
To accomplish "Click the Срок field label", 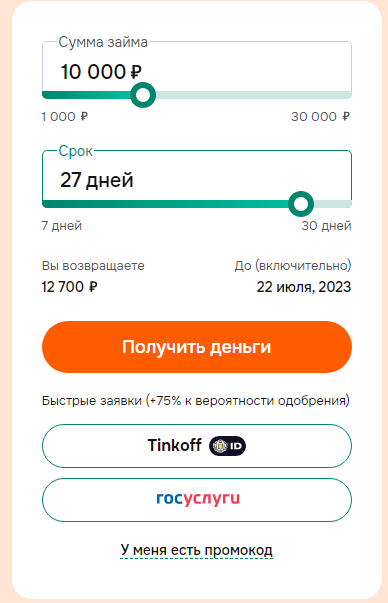I will coord(75,151).
